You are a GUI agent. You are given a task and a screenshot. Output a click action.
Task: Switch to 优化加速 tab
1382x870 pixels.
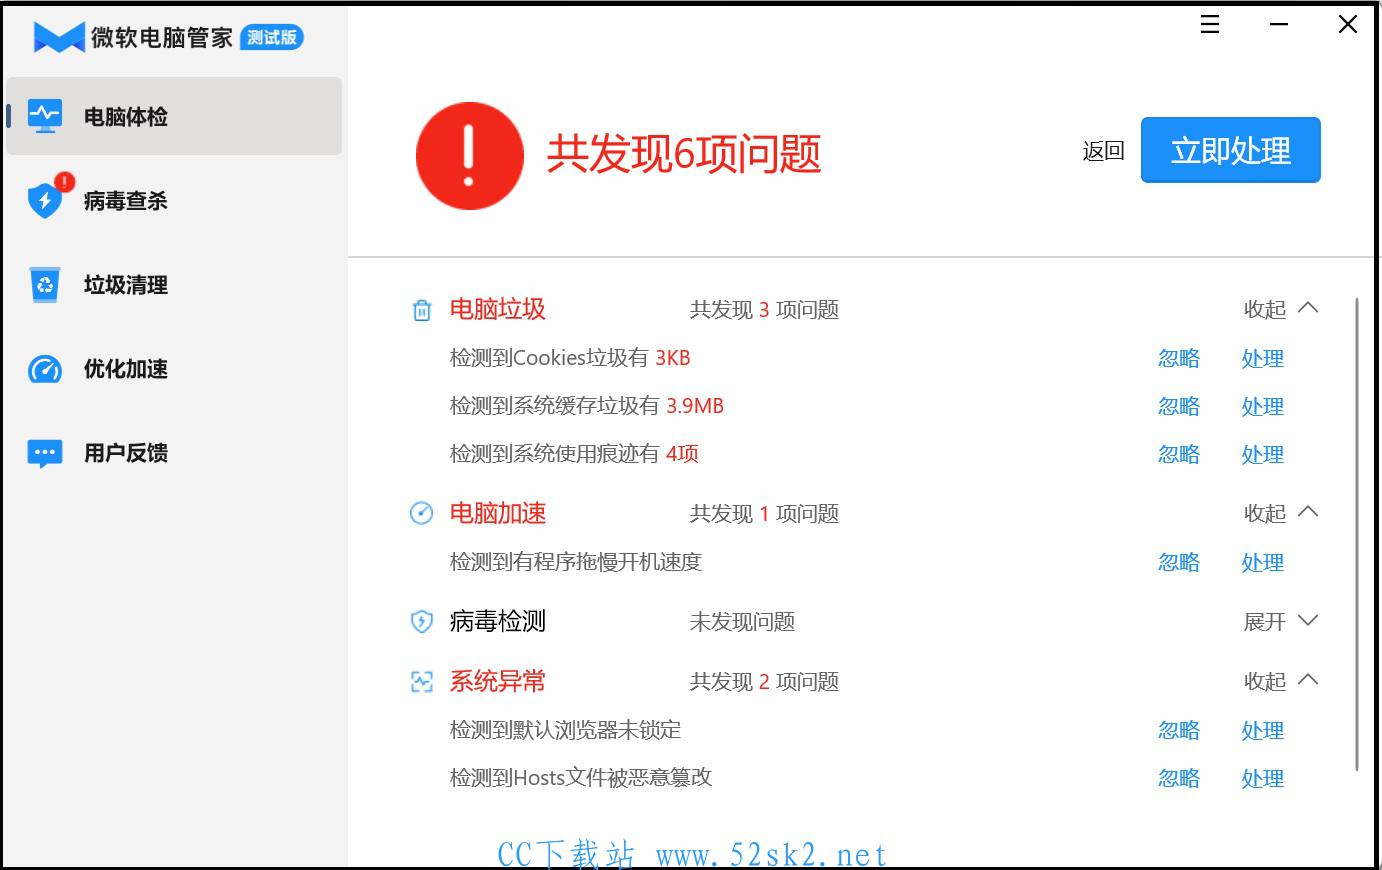click(x=174, y=368)
